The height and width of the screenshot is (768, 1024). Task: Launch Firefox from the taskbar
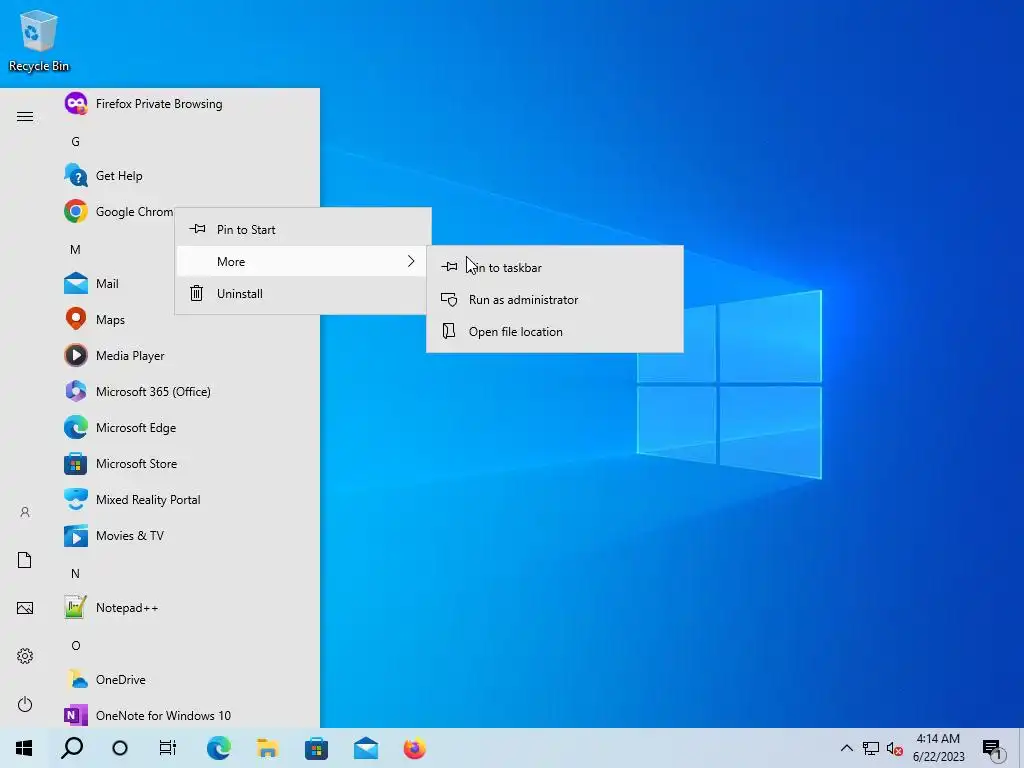415,748
